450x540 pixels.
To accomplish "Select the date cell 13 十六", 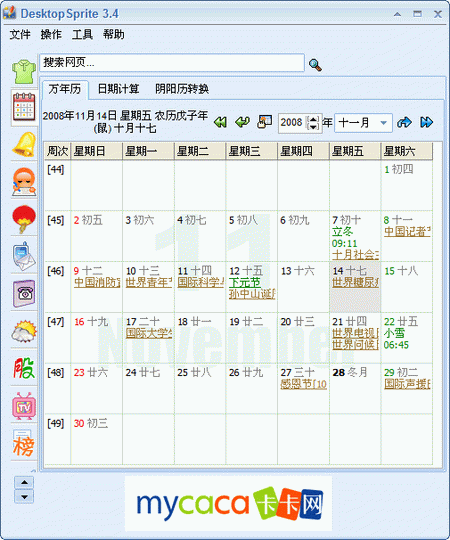I will click(303, 287).
